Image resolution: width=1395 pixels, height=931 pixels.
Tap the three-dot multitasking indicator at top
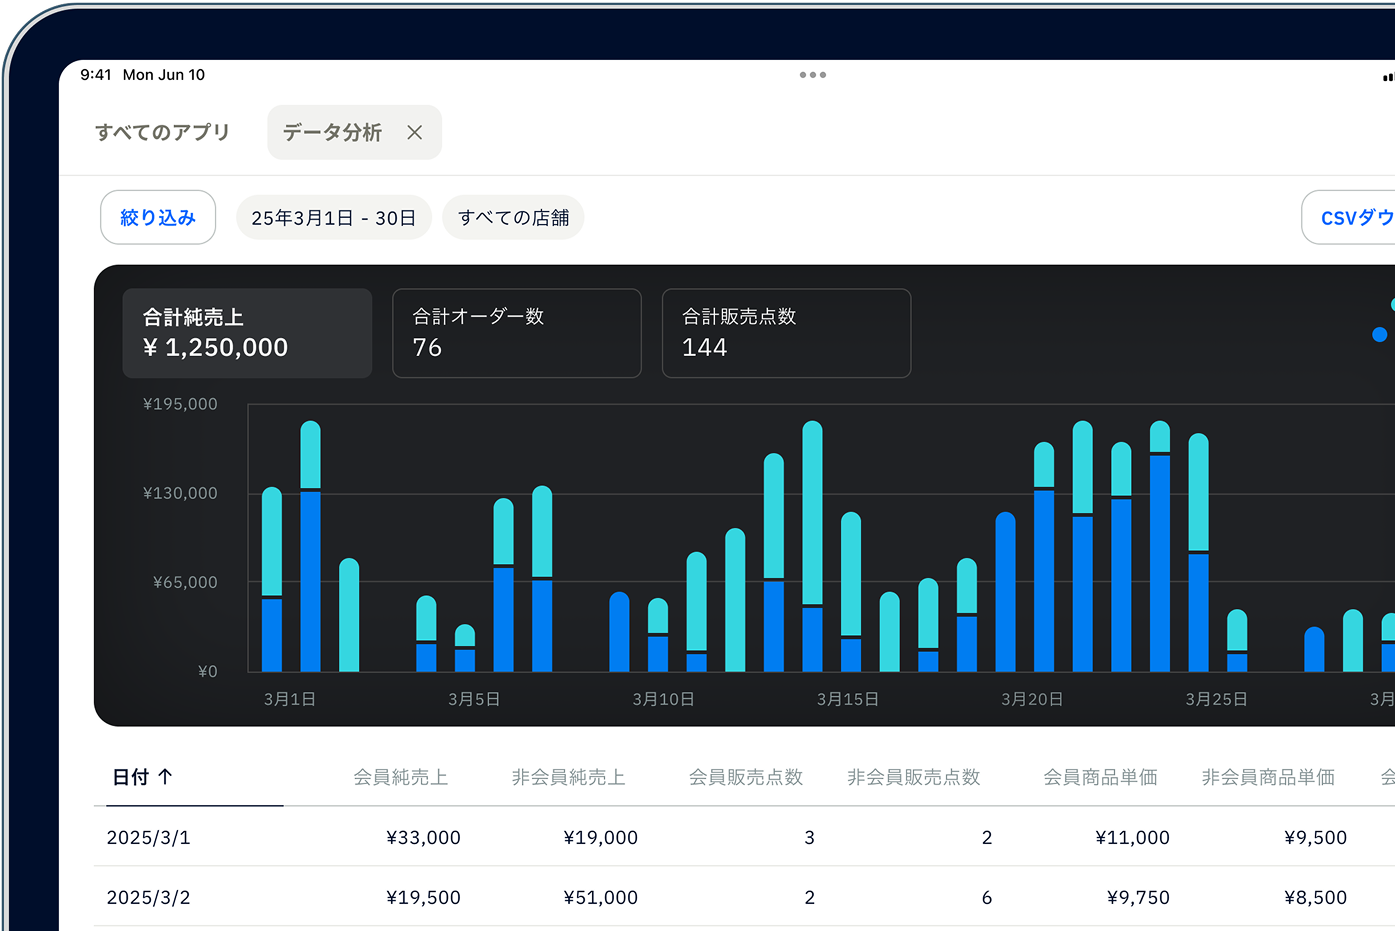coord(813,75)
